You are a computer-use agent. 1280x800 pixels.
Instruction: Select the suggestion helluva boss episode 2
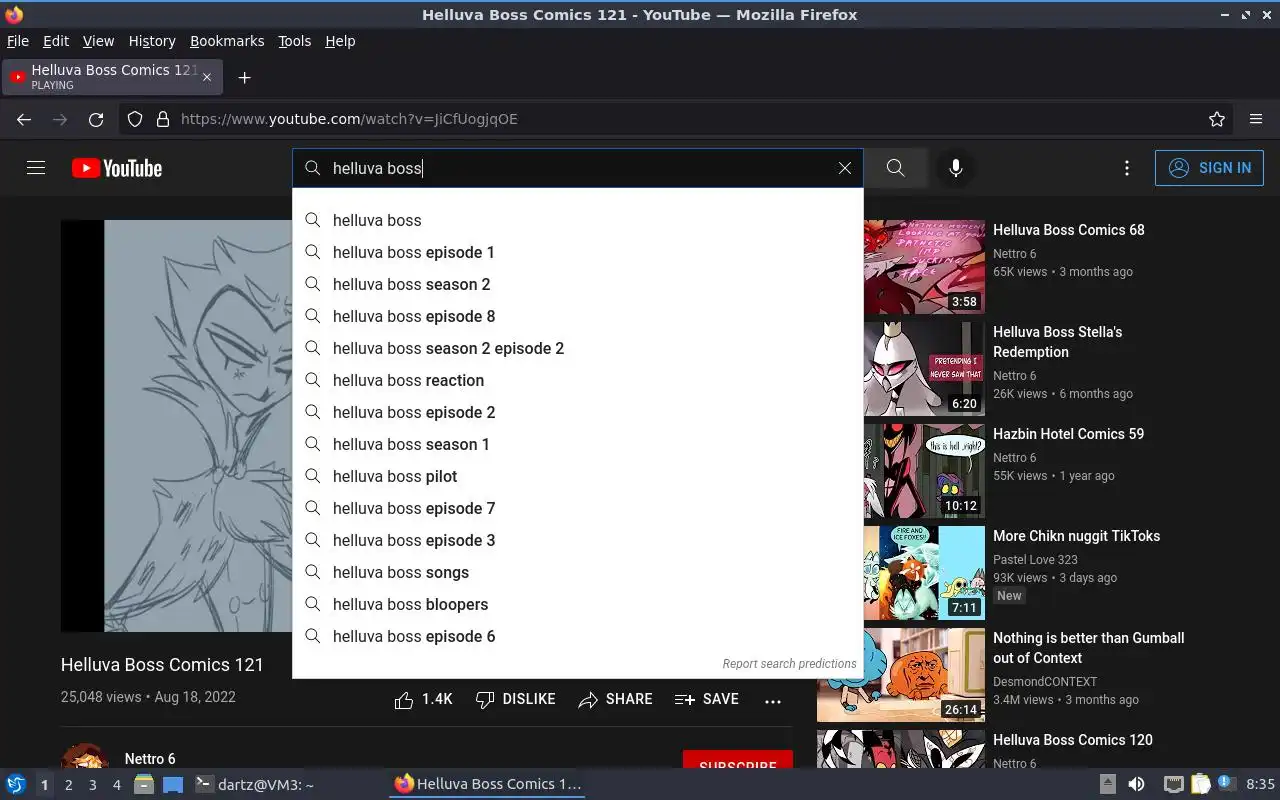tap(578, 412)
